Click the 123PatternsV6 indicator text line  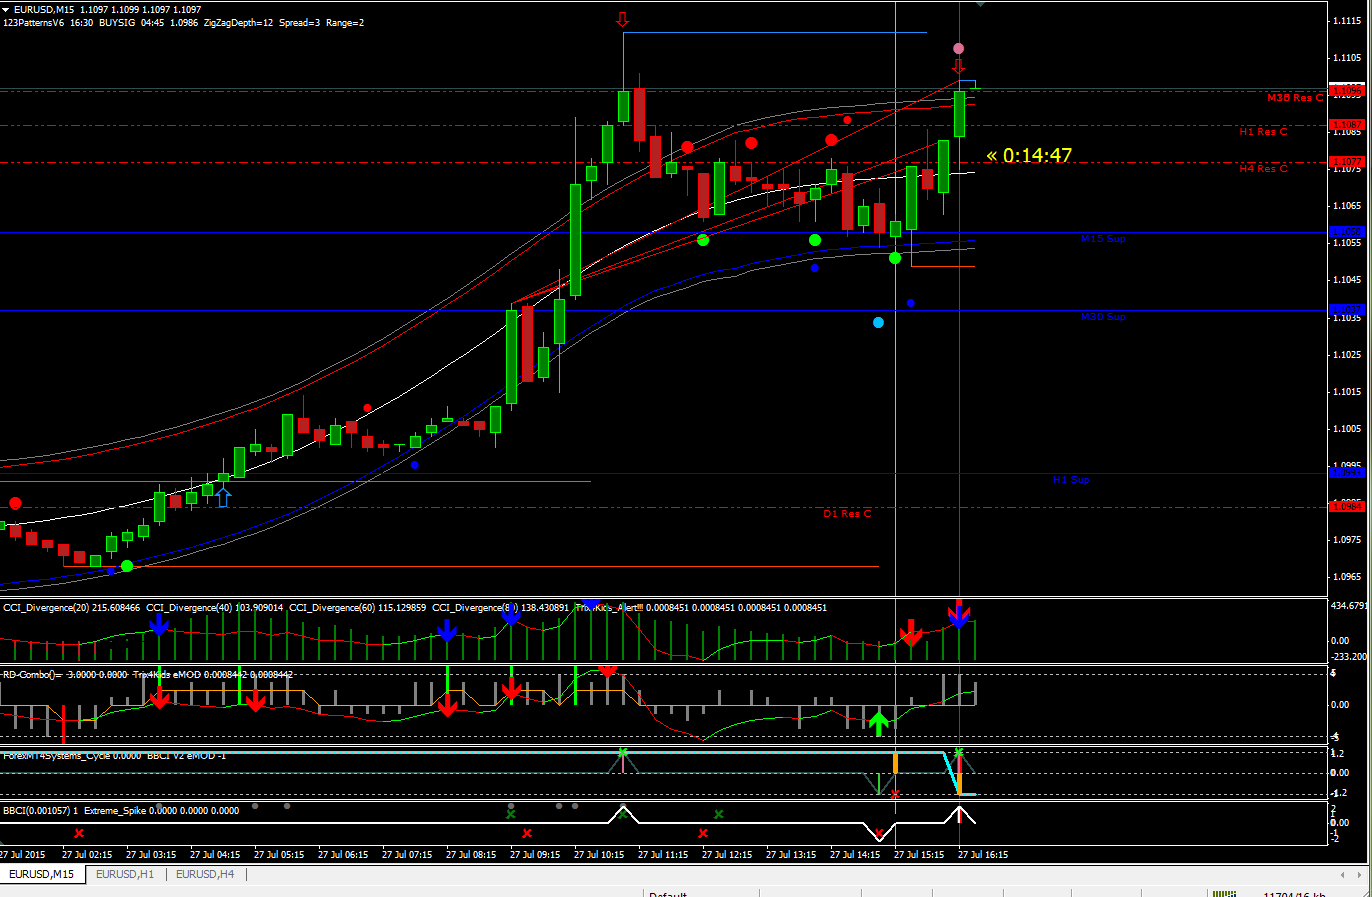(184, 23)
